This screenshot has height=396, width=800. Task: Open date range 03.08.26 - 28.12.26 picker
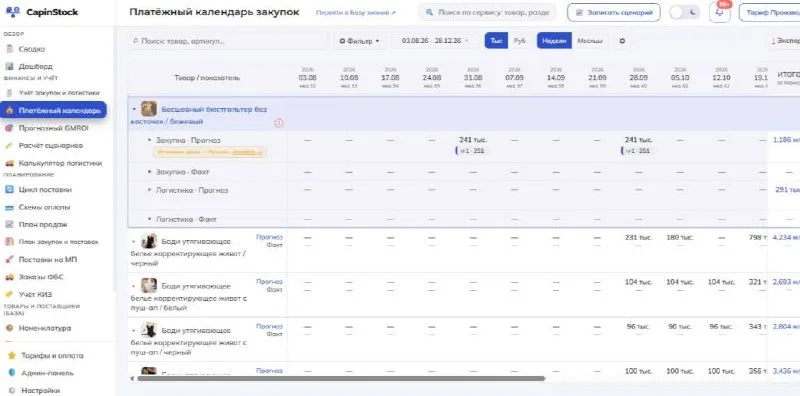435,41
